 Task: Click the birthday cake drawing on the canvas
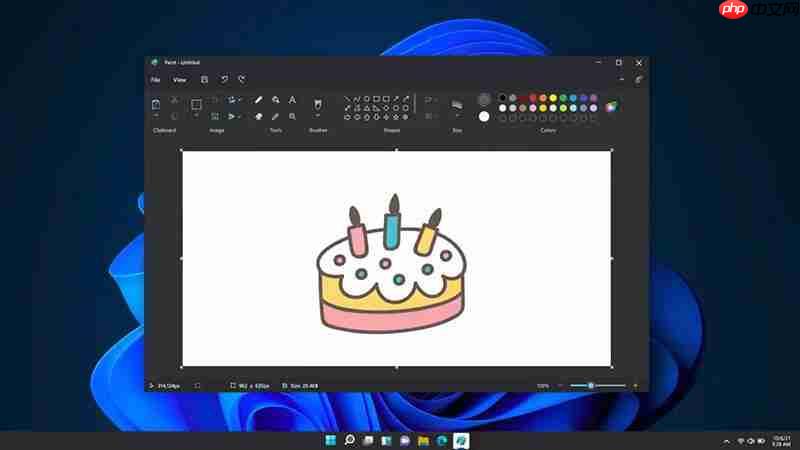coord(391,264)
